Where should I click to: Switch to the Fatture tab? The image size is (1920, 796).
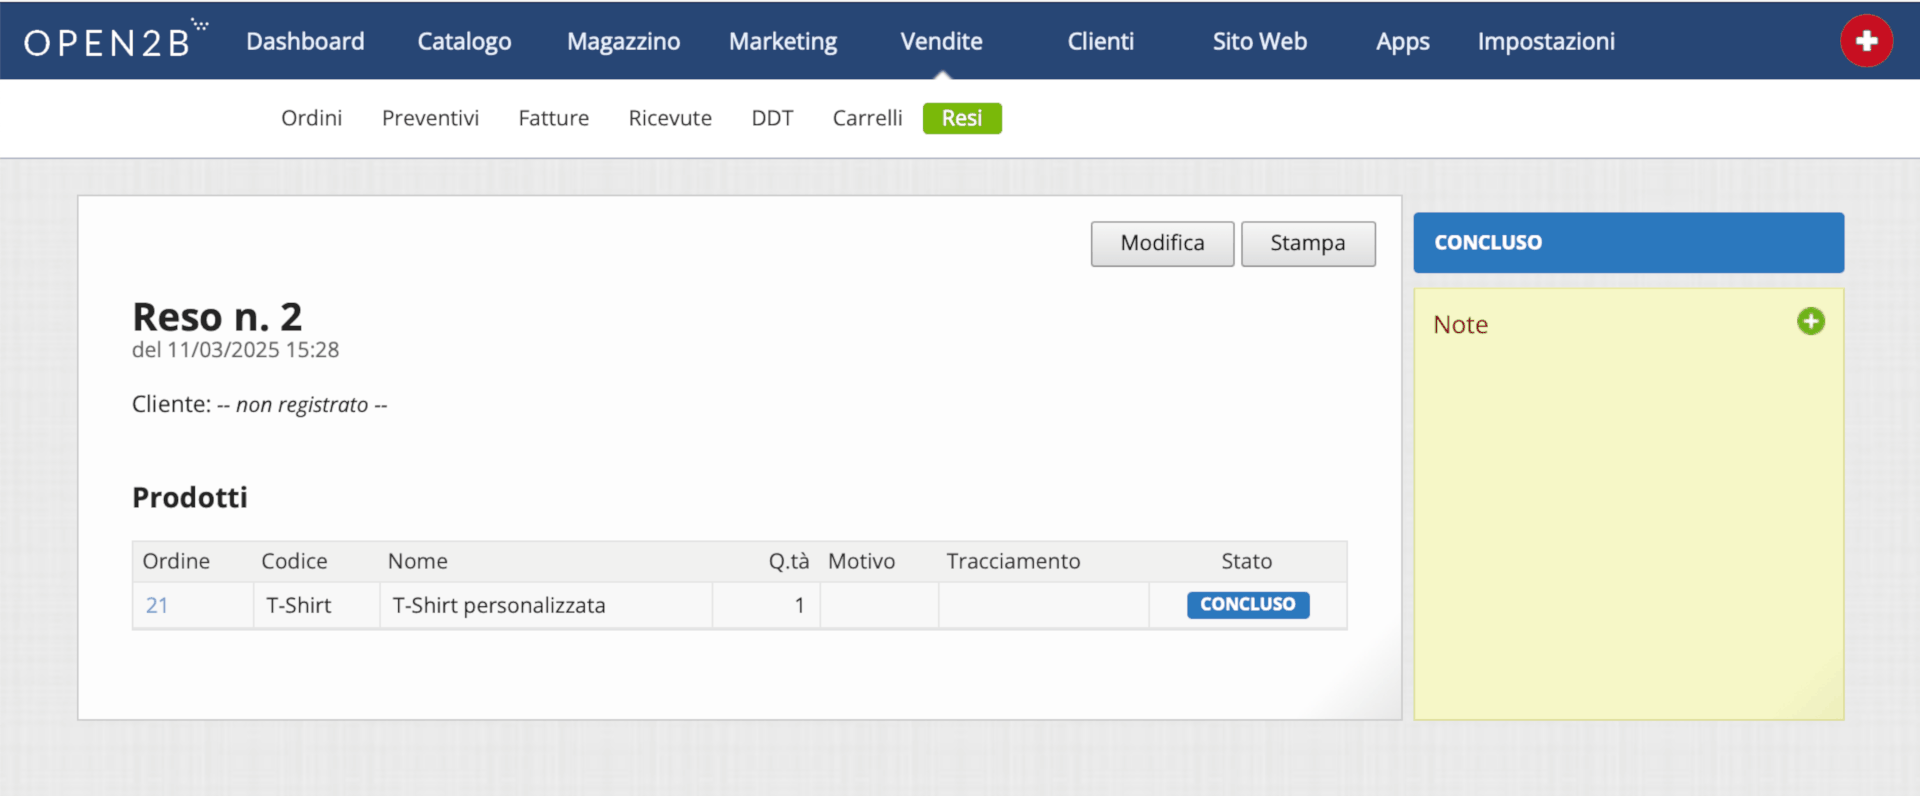553,118
